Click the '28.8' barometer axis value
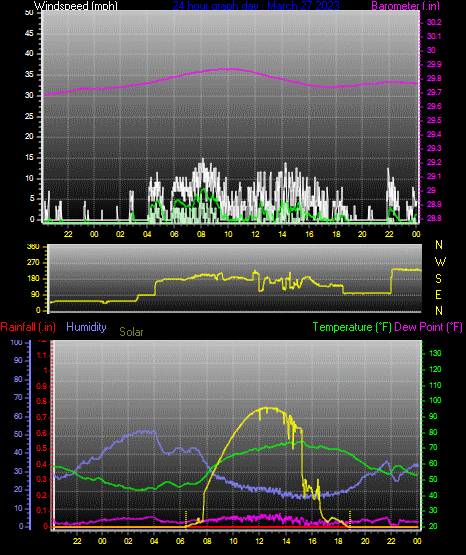 point(434,218)
